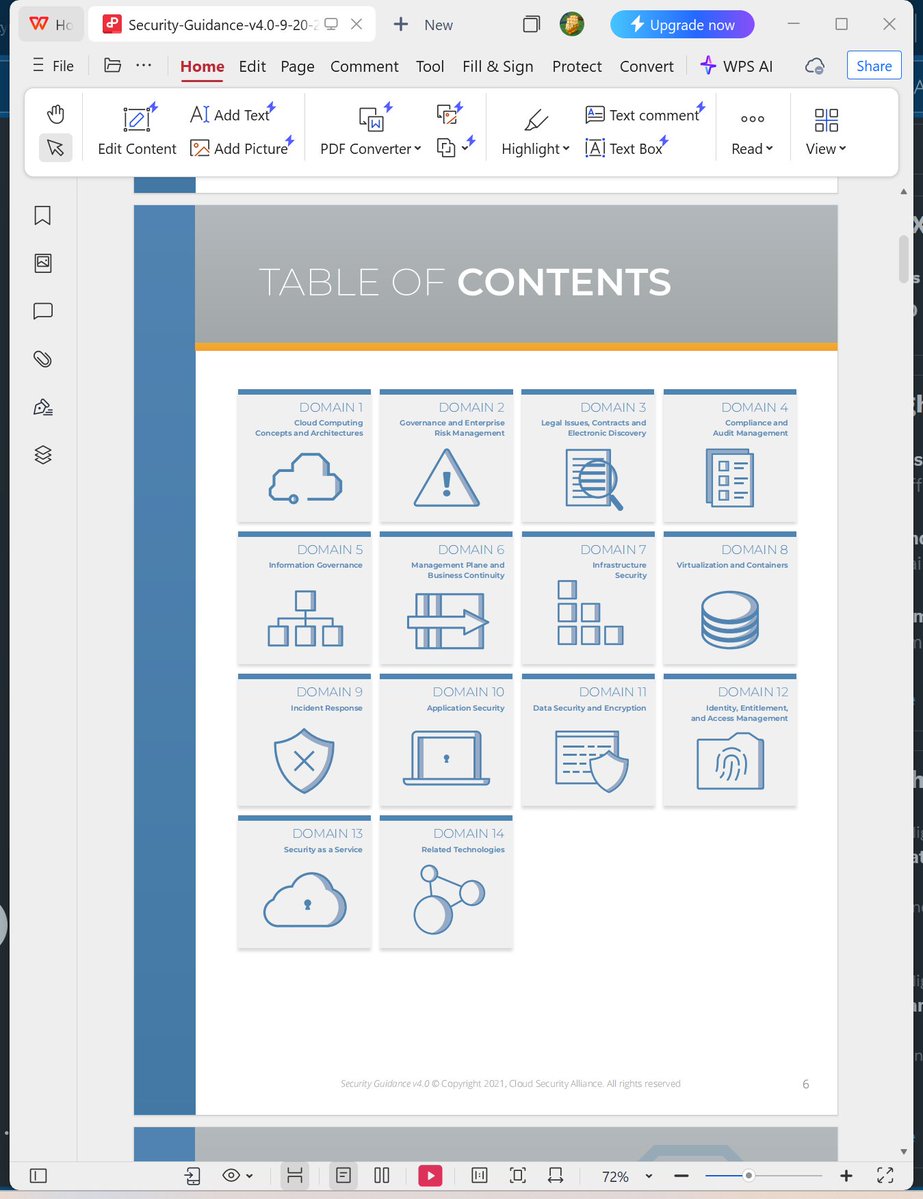Screen dimensions: 923x1199
Task: Click the Text comment tool
Action: [644, 115]
